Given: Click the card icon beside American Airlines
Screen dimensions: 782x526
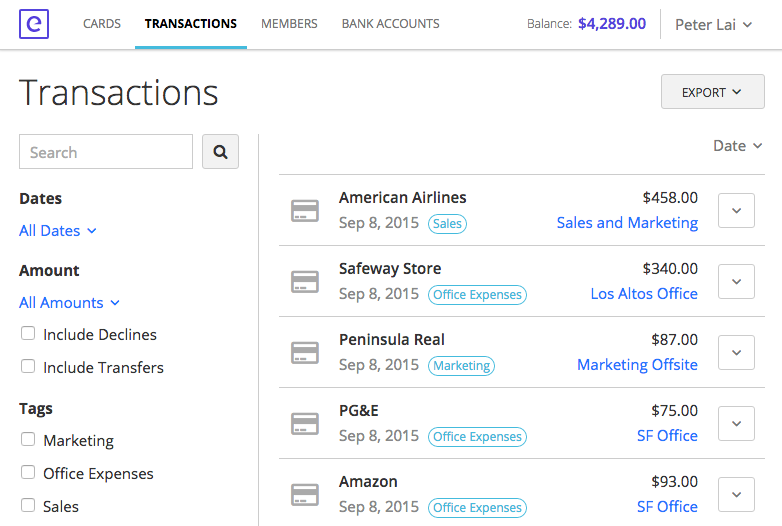Looking at the screenshot, I should coord(305,211).
